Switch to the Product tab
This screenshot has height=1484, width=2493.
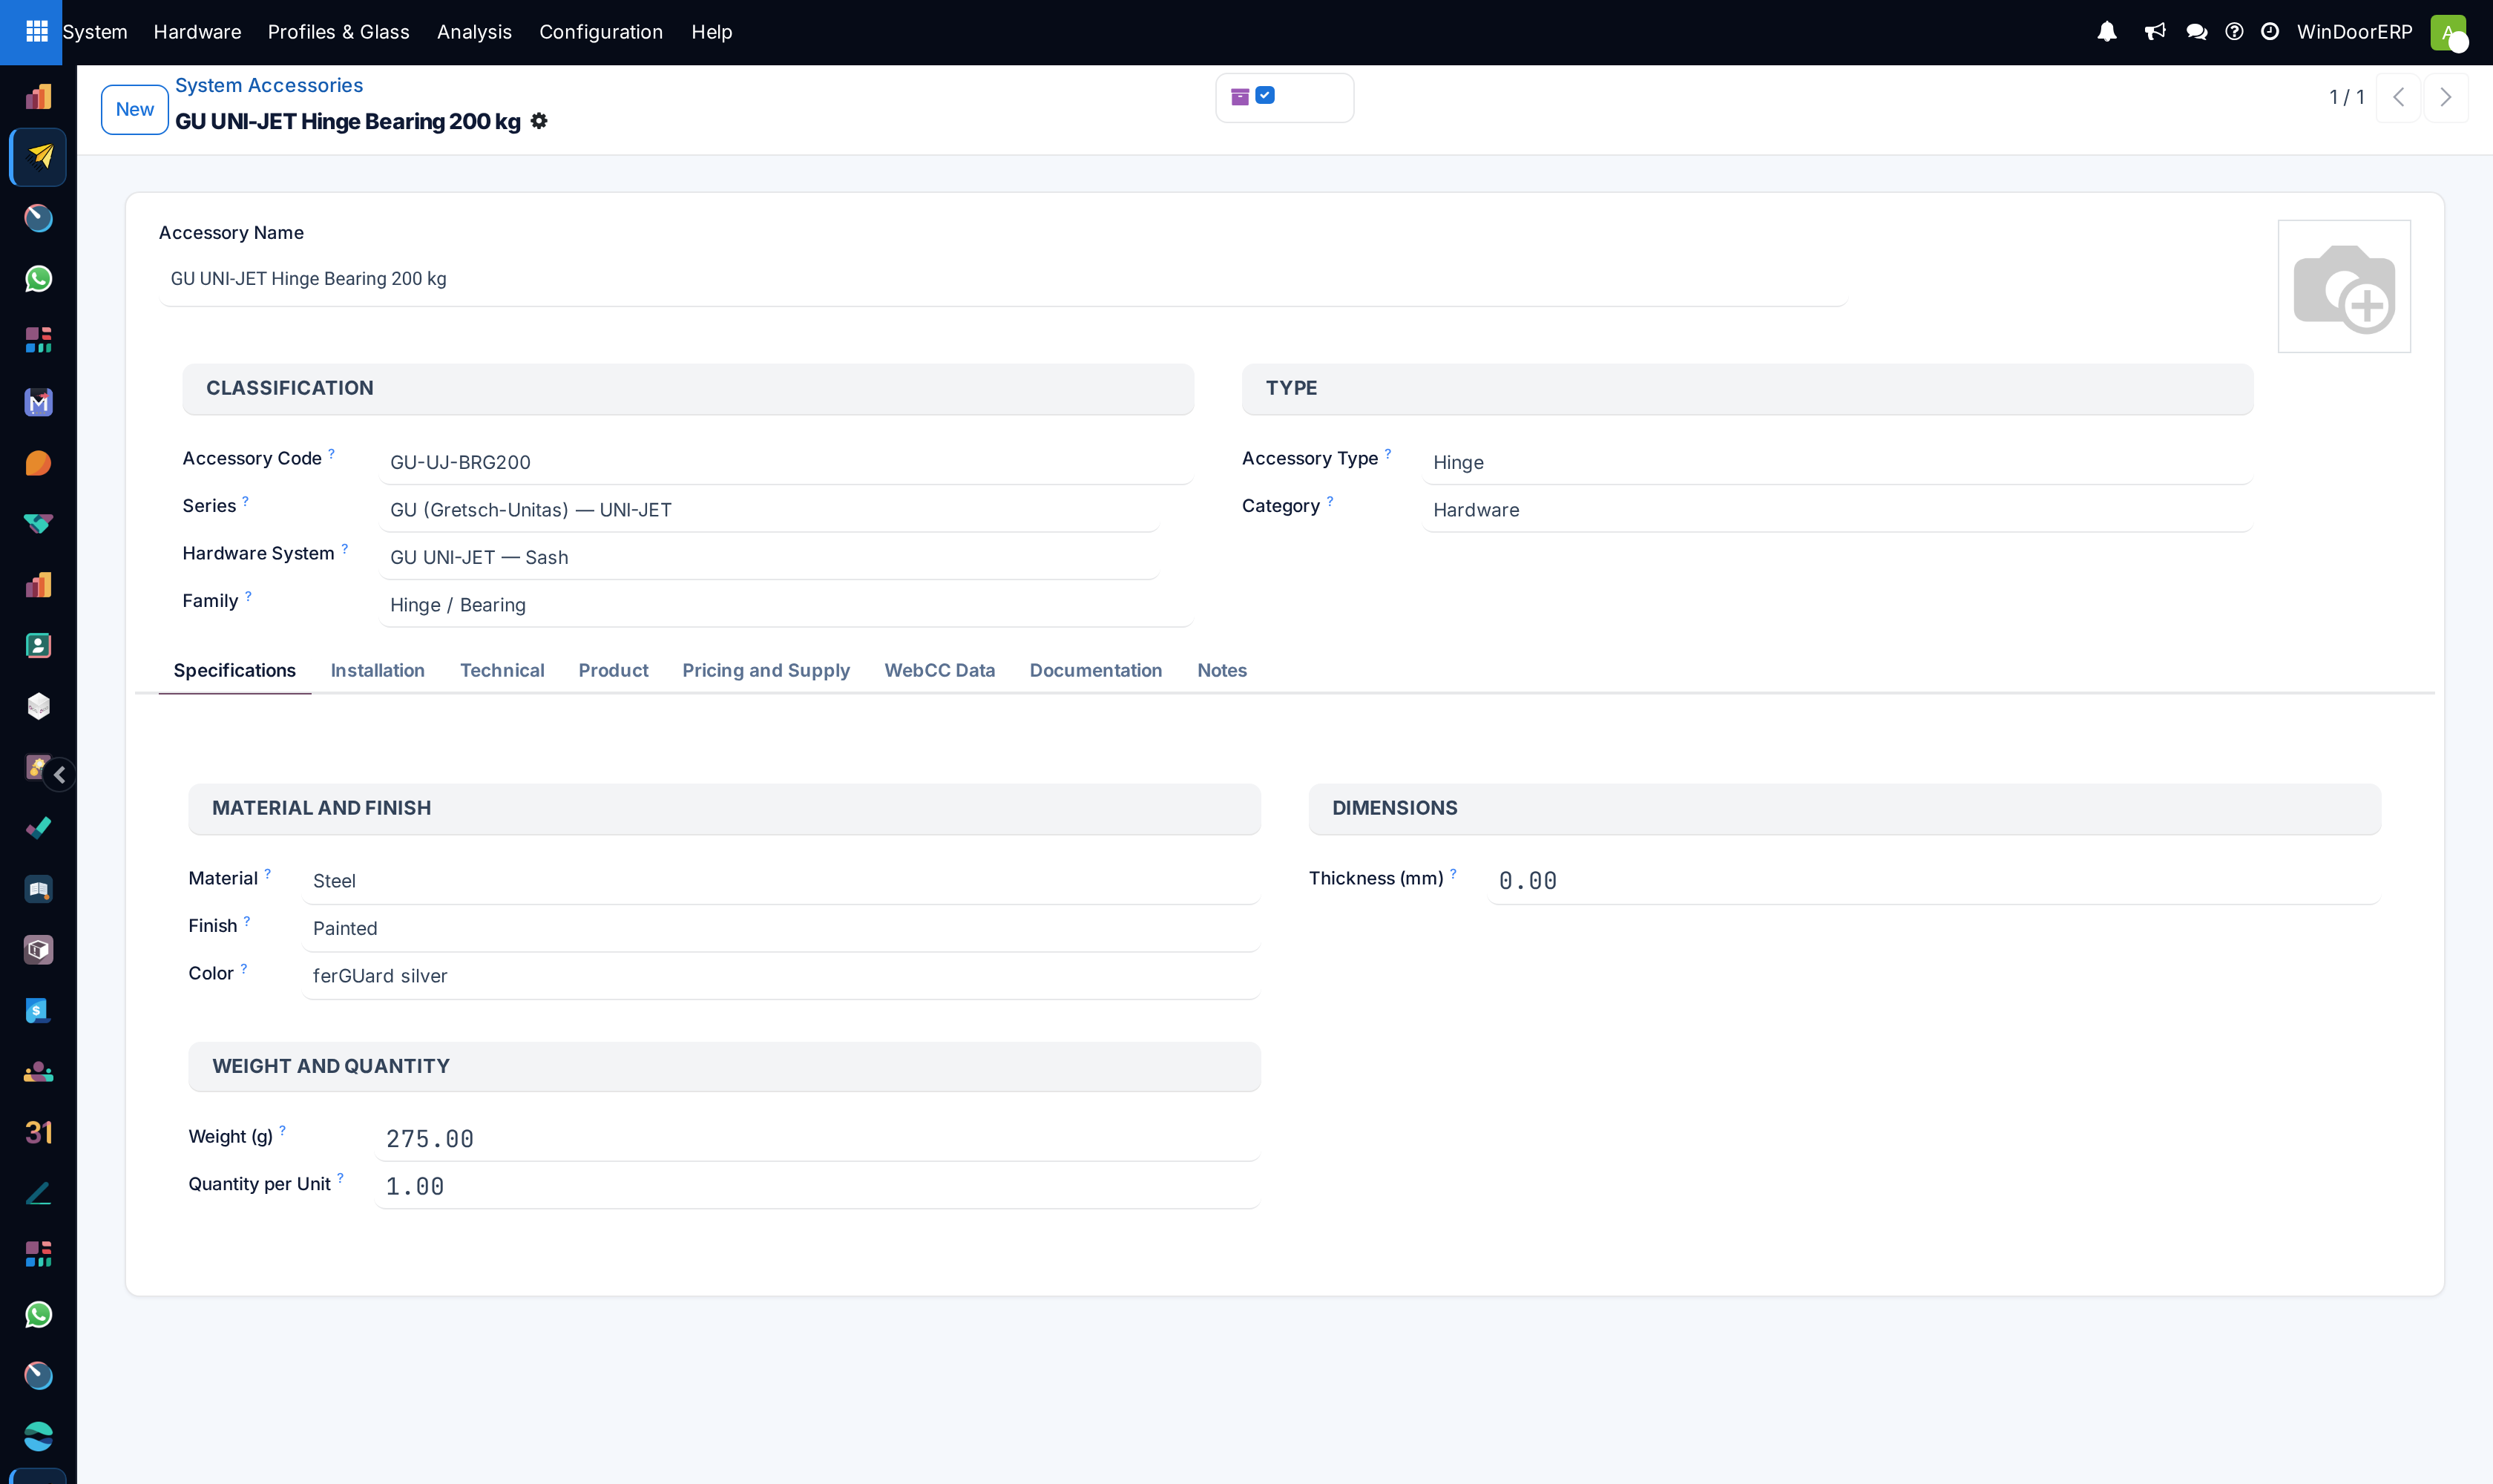pos(613,671)
